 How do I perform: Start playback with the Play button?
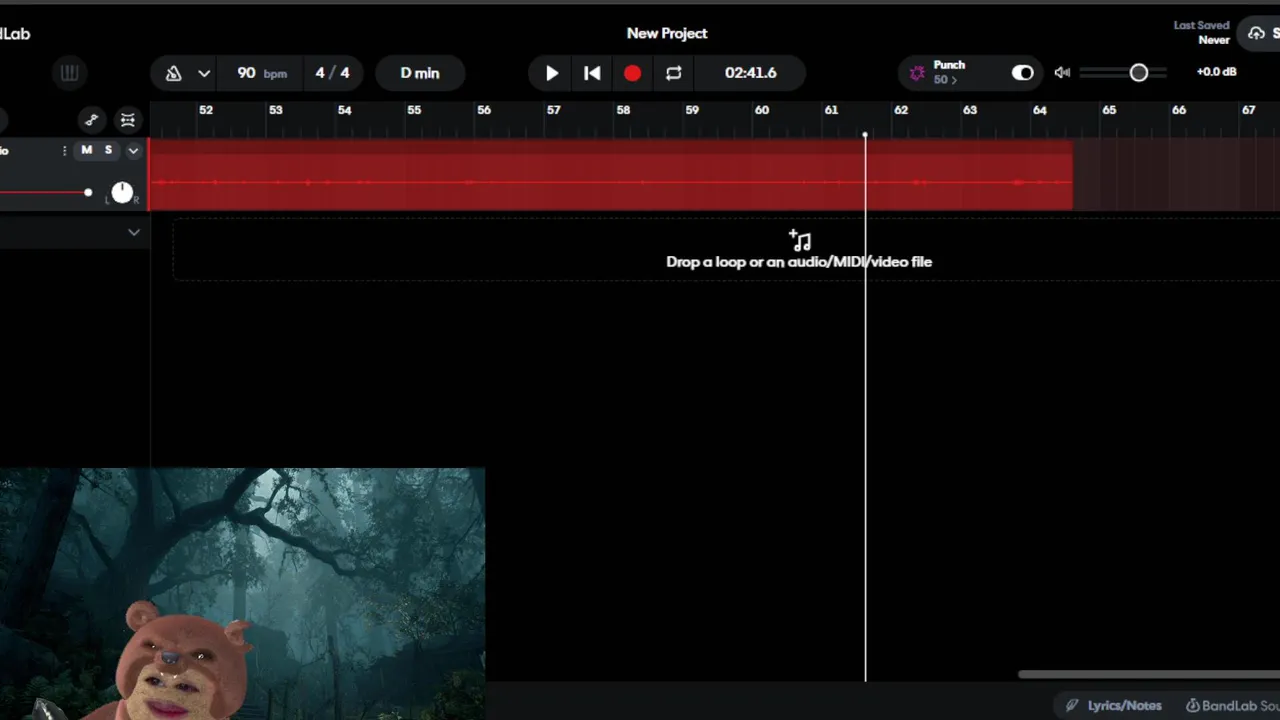[x=551, y=73]
